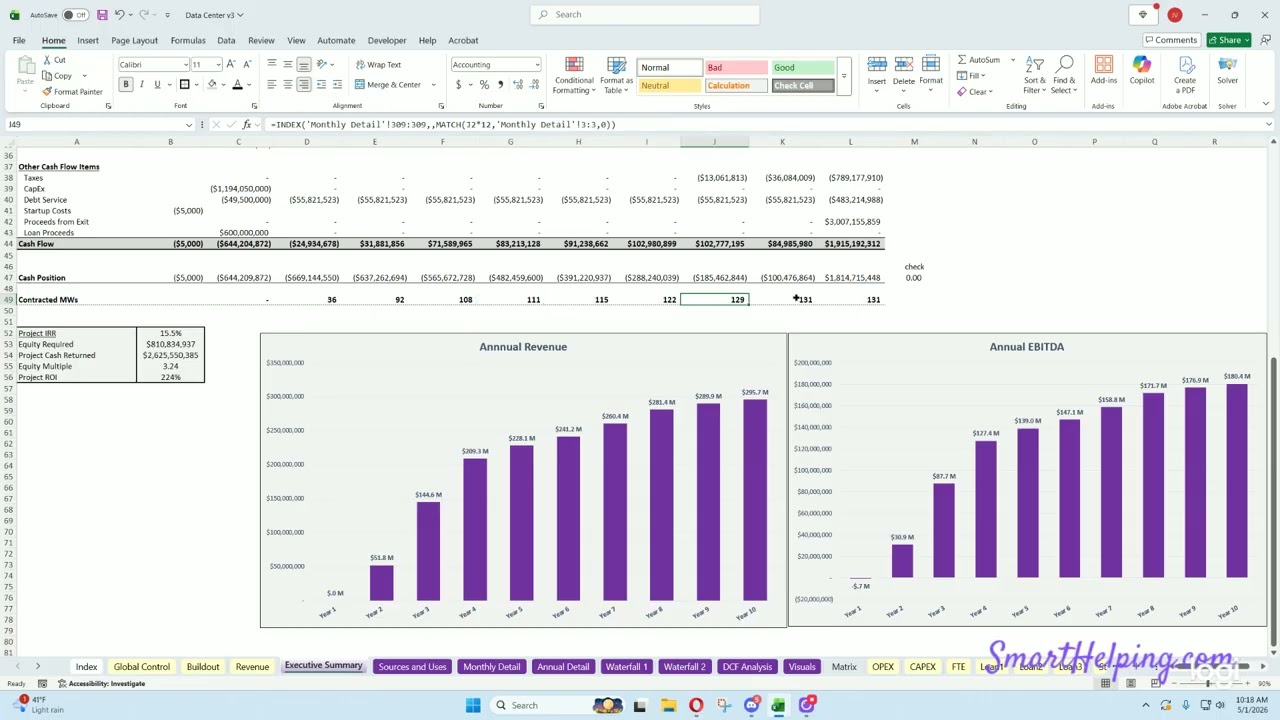Open Sort & Filter options
The width and height of the screenshot is (1280, 720).
pos(1034,76)
